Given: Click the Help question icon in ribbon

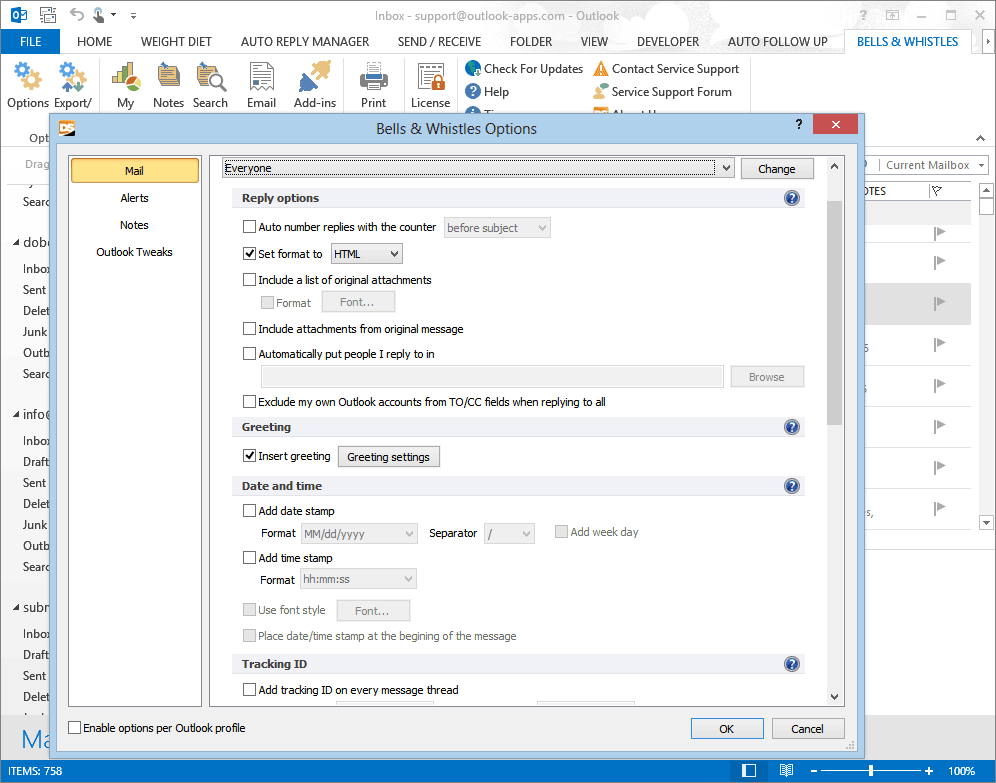Looking at the screenshot, I should [473, 91].
